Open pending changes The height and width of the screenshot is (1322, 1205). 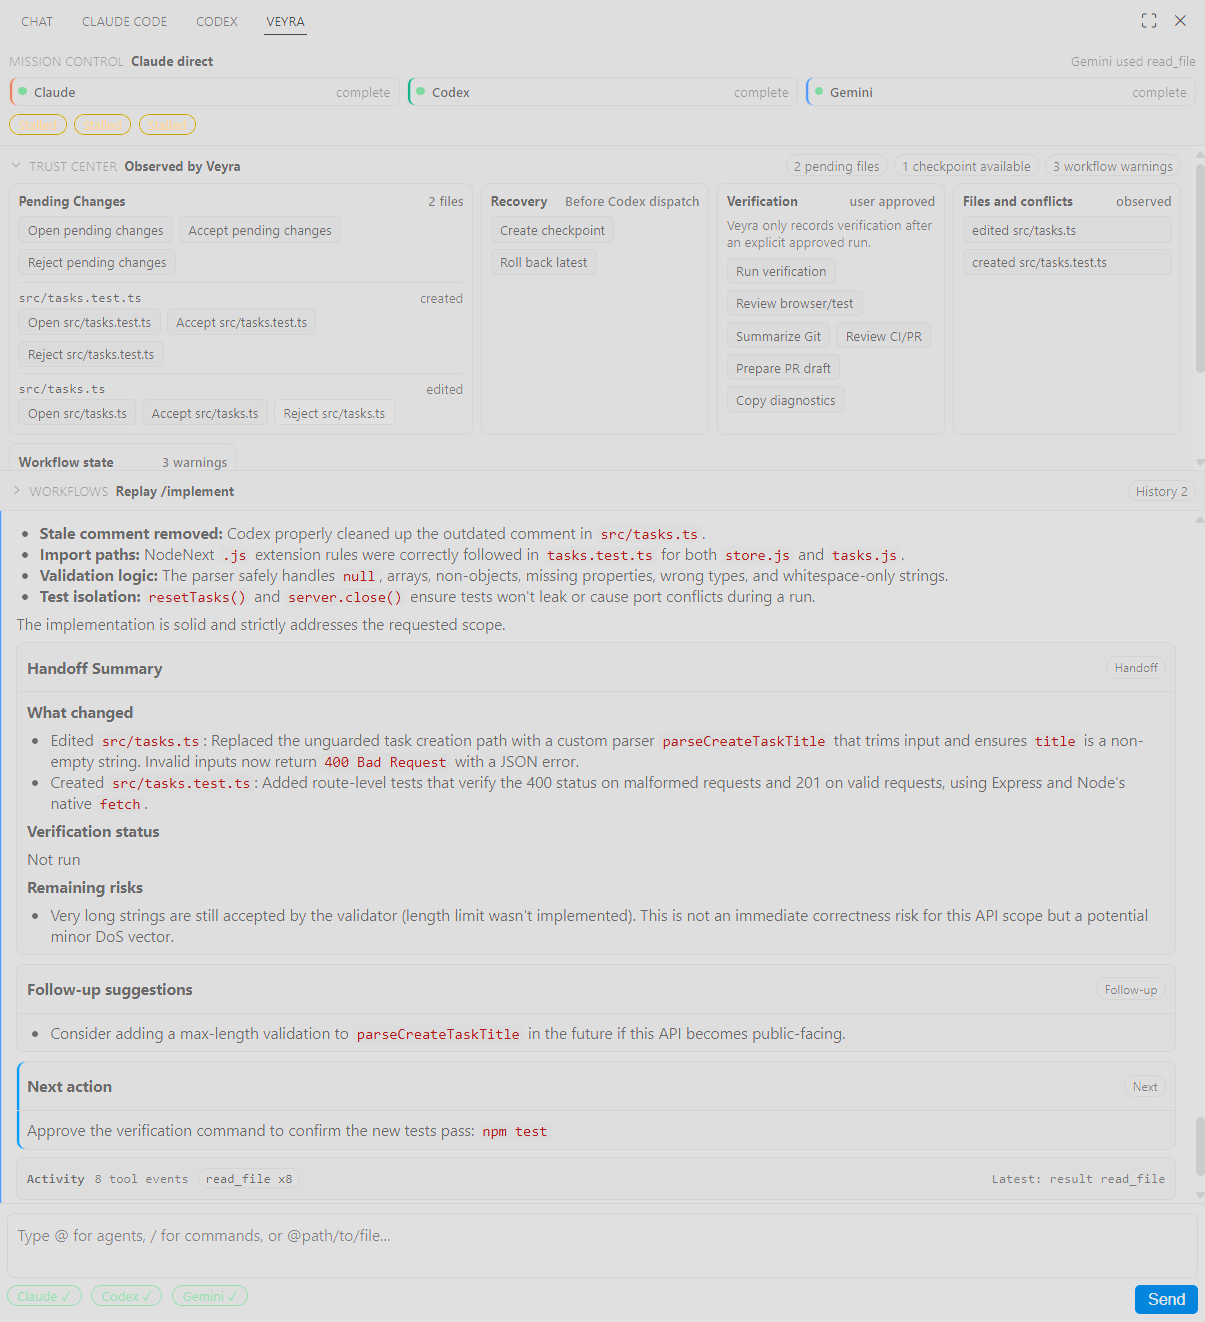(x=95, y=230)
